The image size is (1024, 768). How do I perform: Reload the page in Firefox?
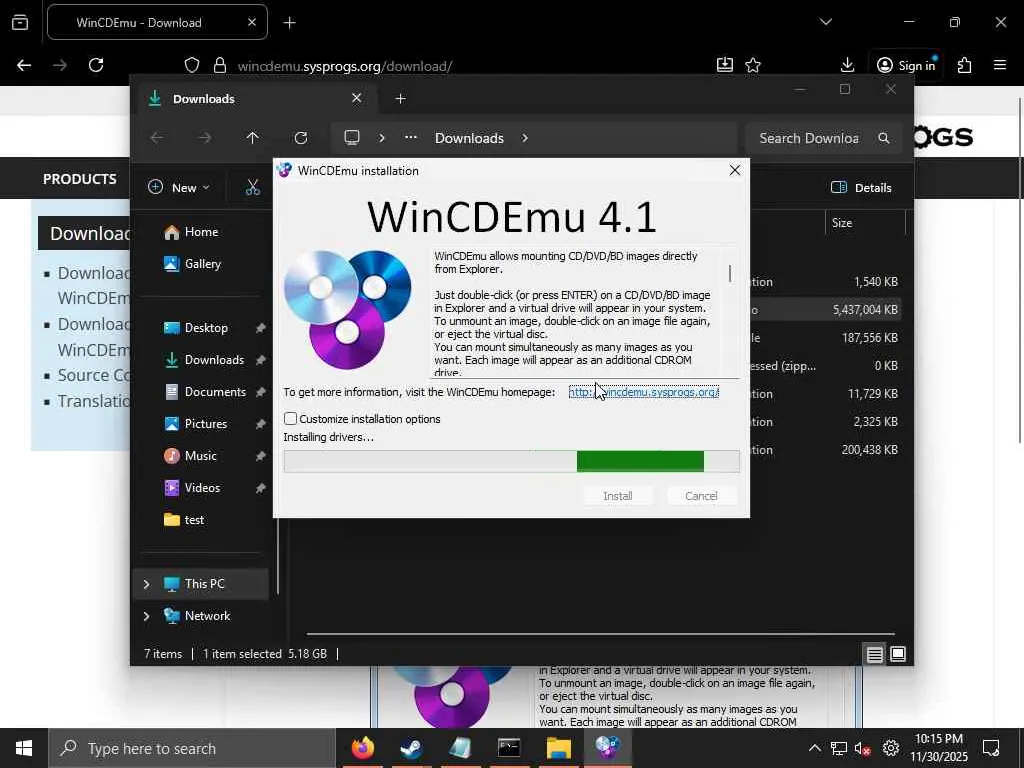point(96,65)
